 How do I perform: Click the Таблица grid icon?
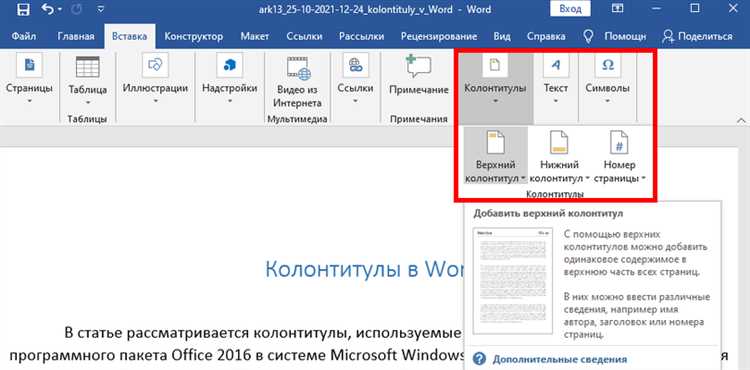(88, 66)
